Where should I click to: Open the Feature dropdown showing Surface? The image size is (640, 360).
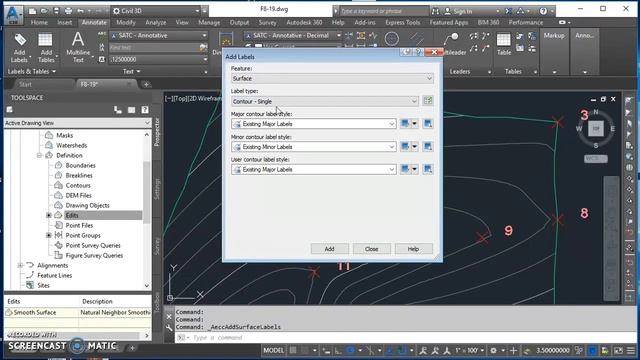tap(332, 78)
